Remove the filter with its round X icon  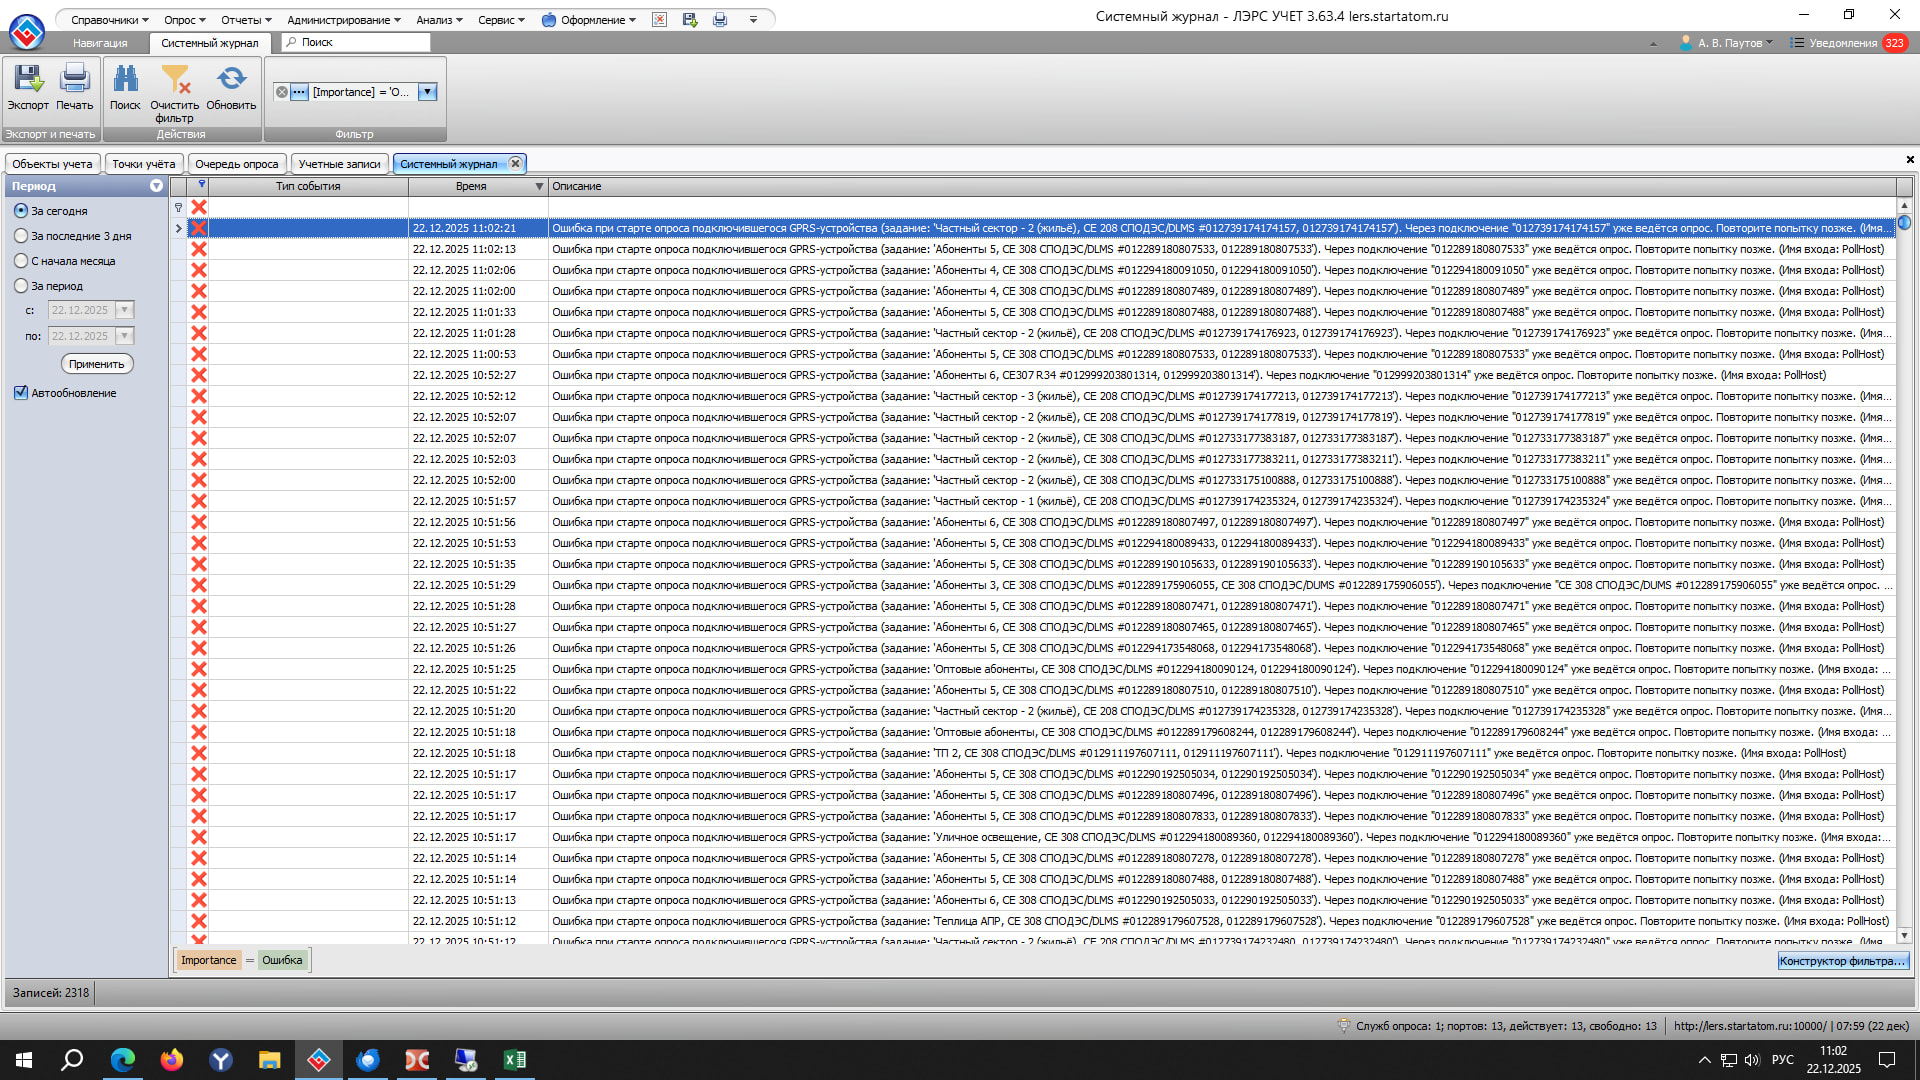[282, 92]
